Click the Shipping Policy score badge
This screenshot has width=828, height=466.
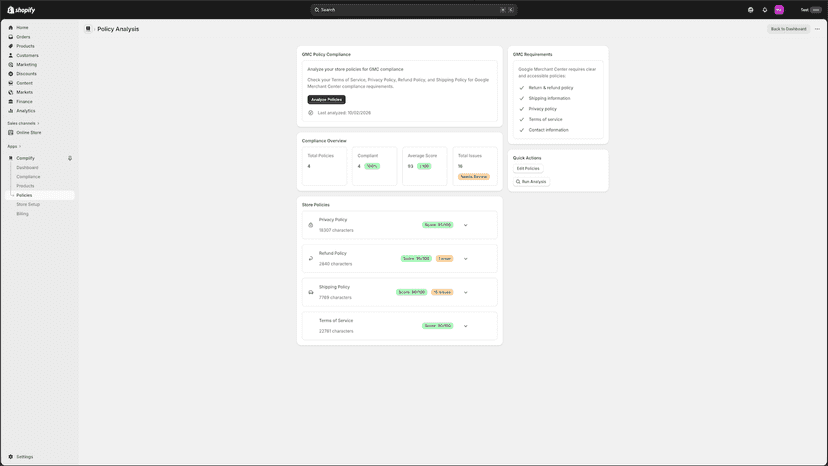(x=411, y=292)
